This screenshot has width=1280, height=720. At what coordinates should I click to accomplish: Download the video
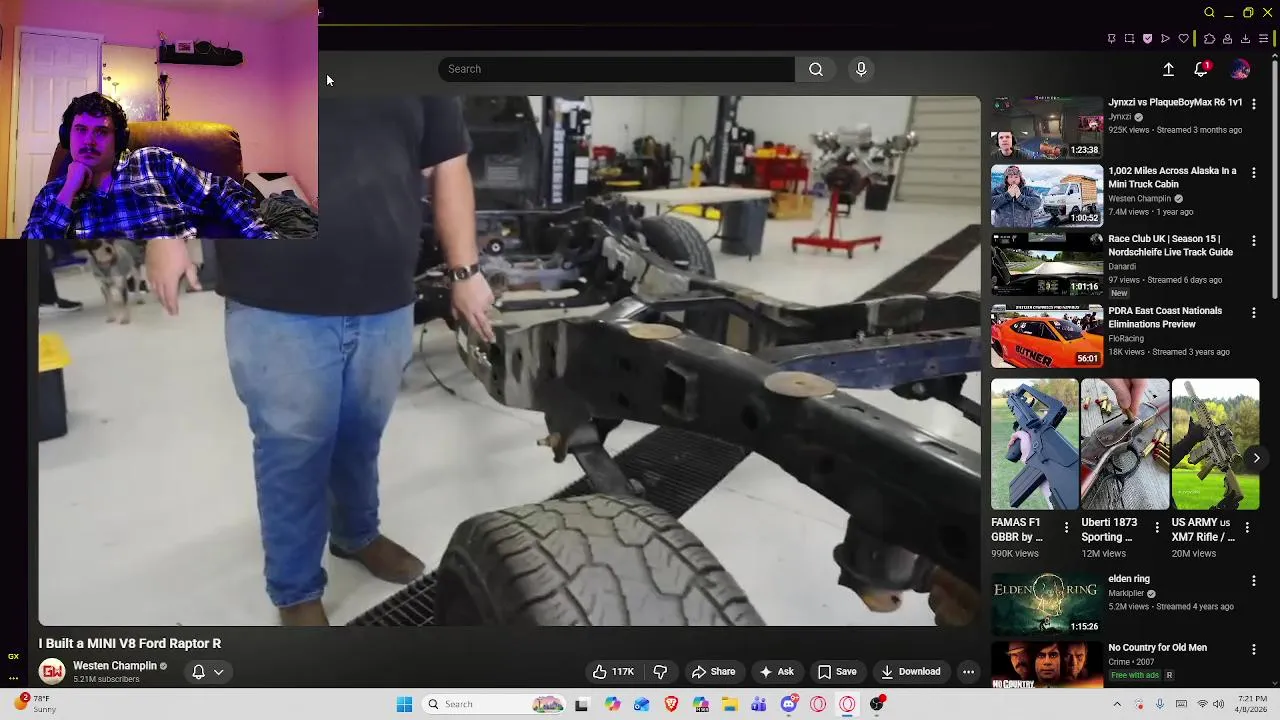click(910, 672)
